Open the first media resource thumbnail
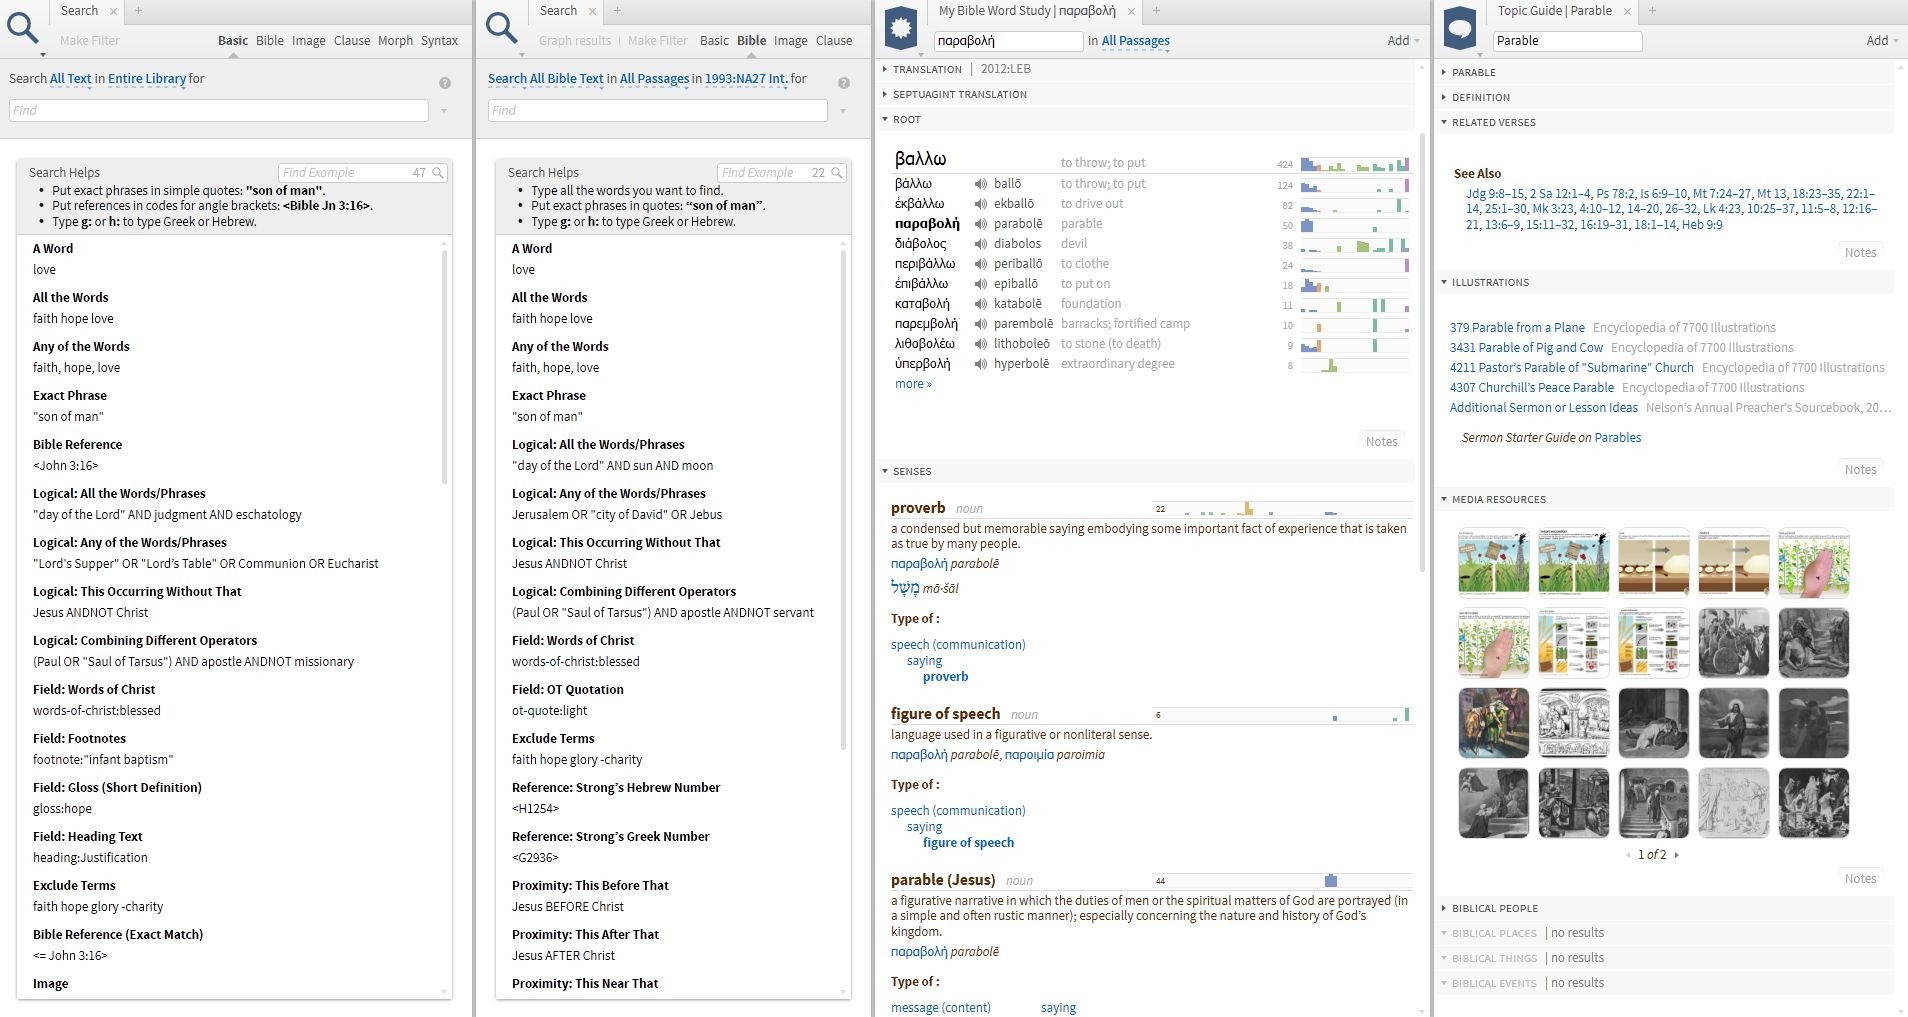Viewport: 1908px width, 1017px height. [x=1494, y=563]
